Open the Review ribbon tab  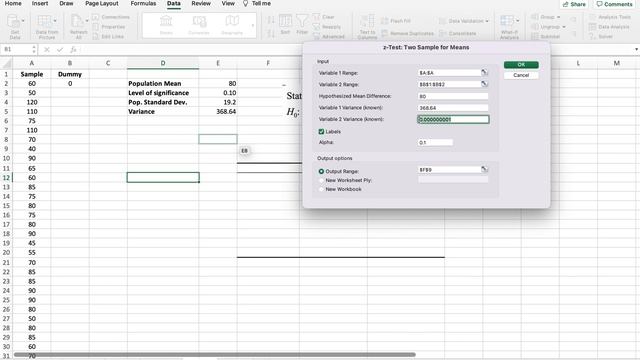[201, 3]
